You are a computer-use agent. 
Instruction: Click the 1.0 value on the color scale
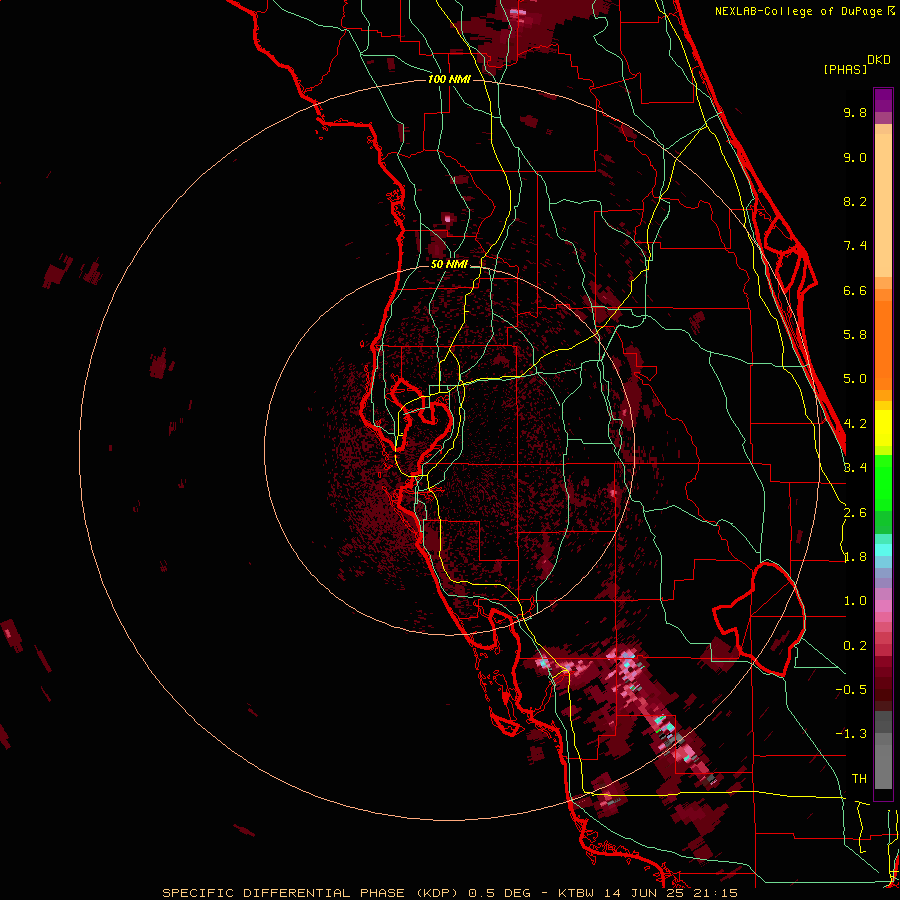tap(855, 601)
